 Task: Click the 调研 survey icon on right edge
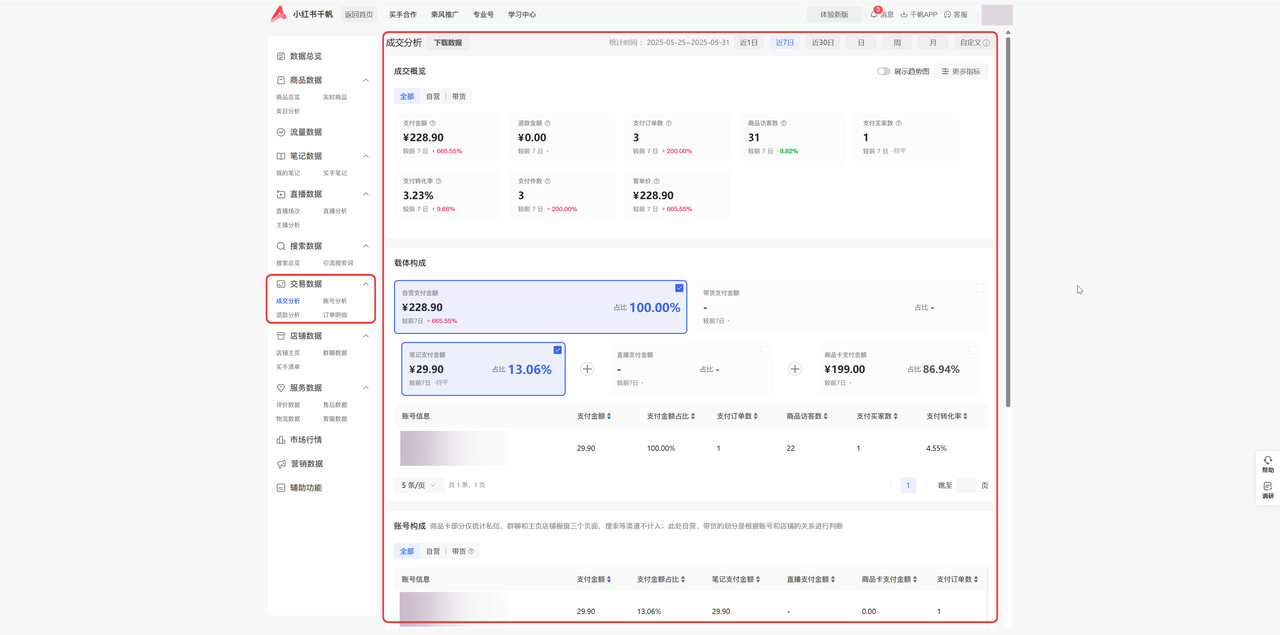coord(1267,487)
